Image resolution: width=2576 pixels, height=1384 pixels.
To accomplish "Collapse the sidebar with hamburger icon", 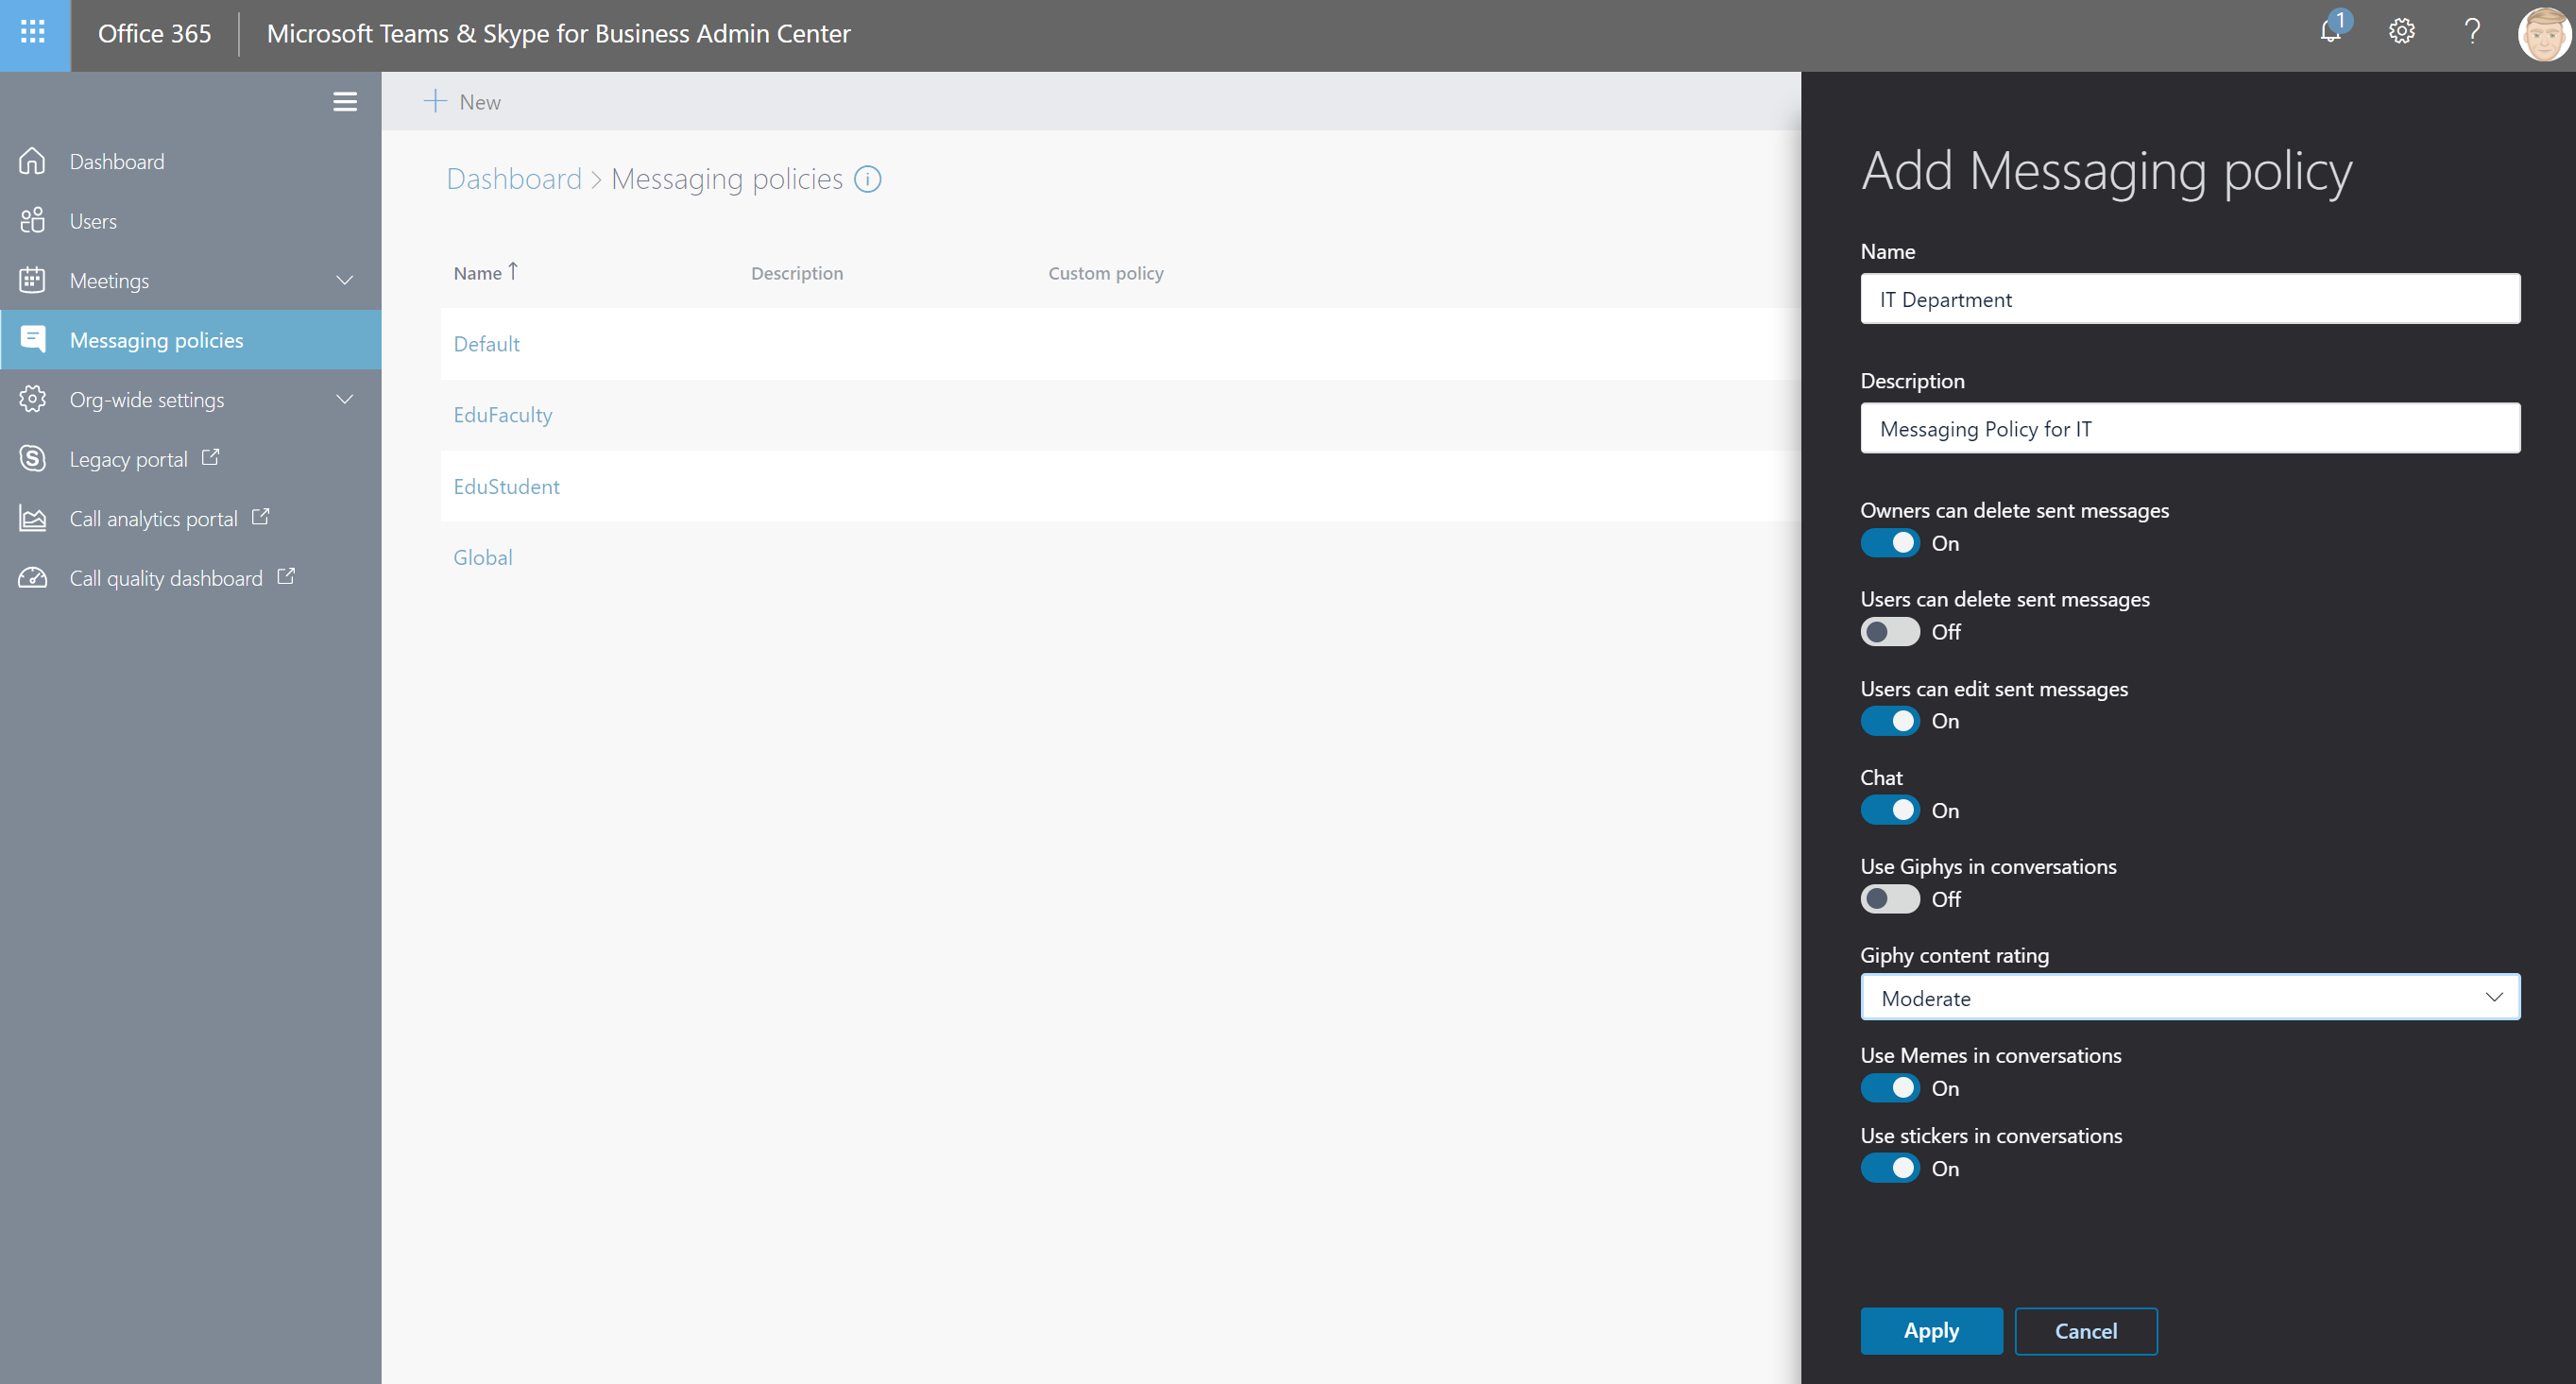I will [345, 102].
